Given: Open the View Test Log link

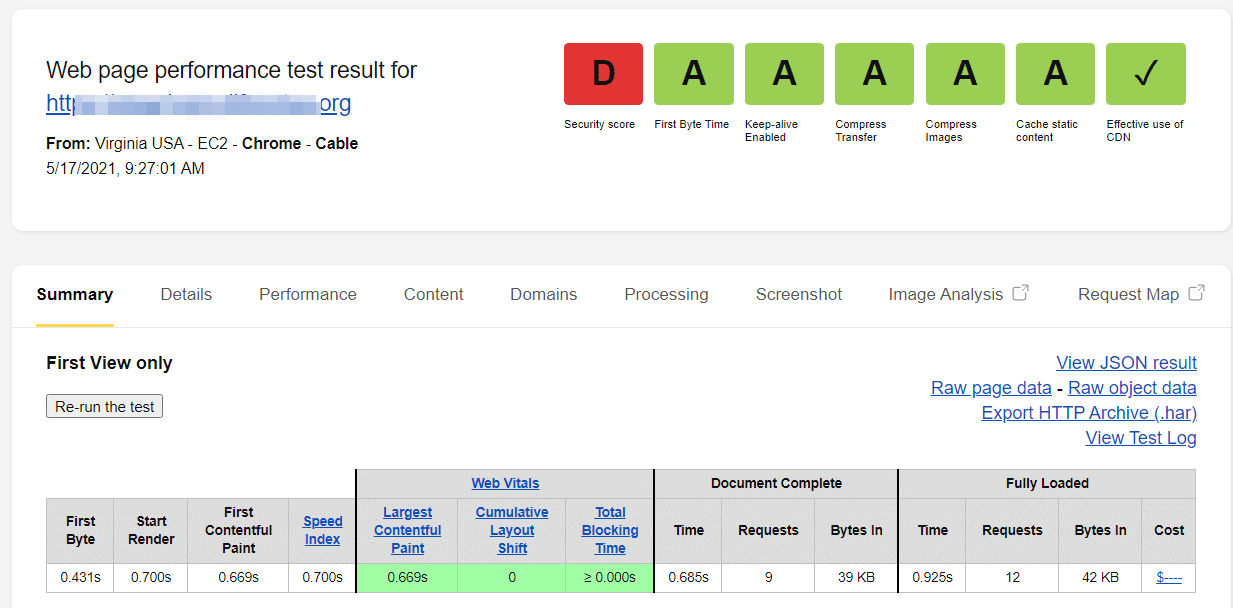Looking at the screenshot, I should [1140, 438].
